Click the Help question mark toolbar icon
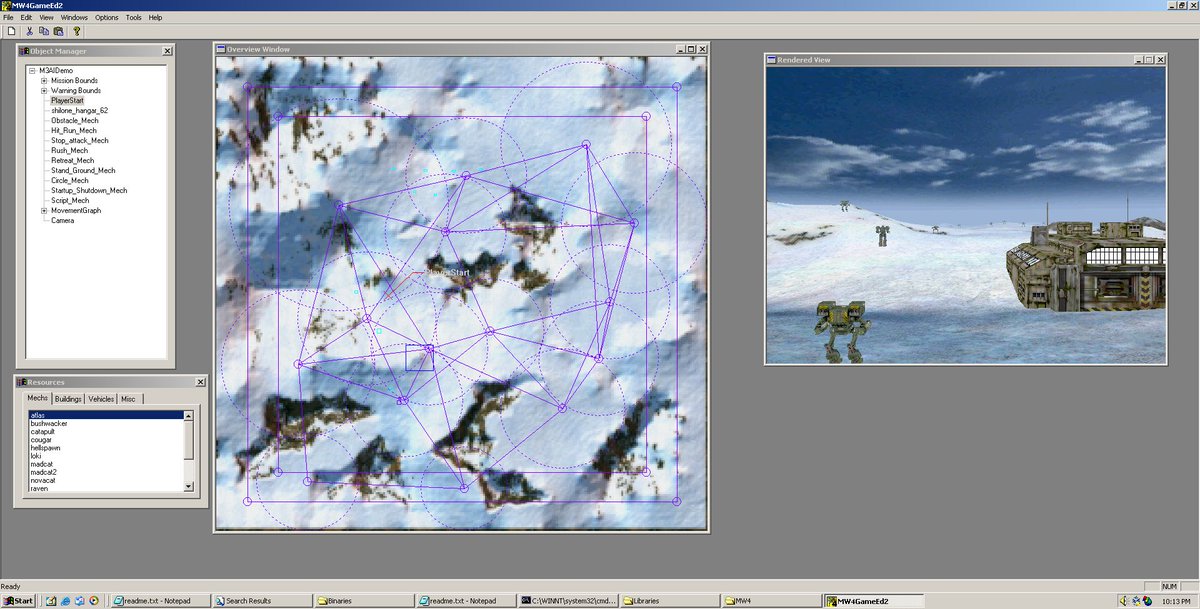This screenshot has width=1200, height=609. [76, 31]
